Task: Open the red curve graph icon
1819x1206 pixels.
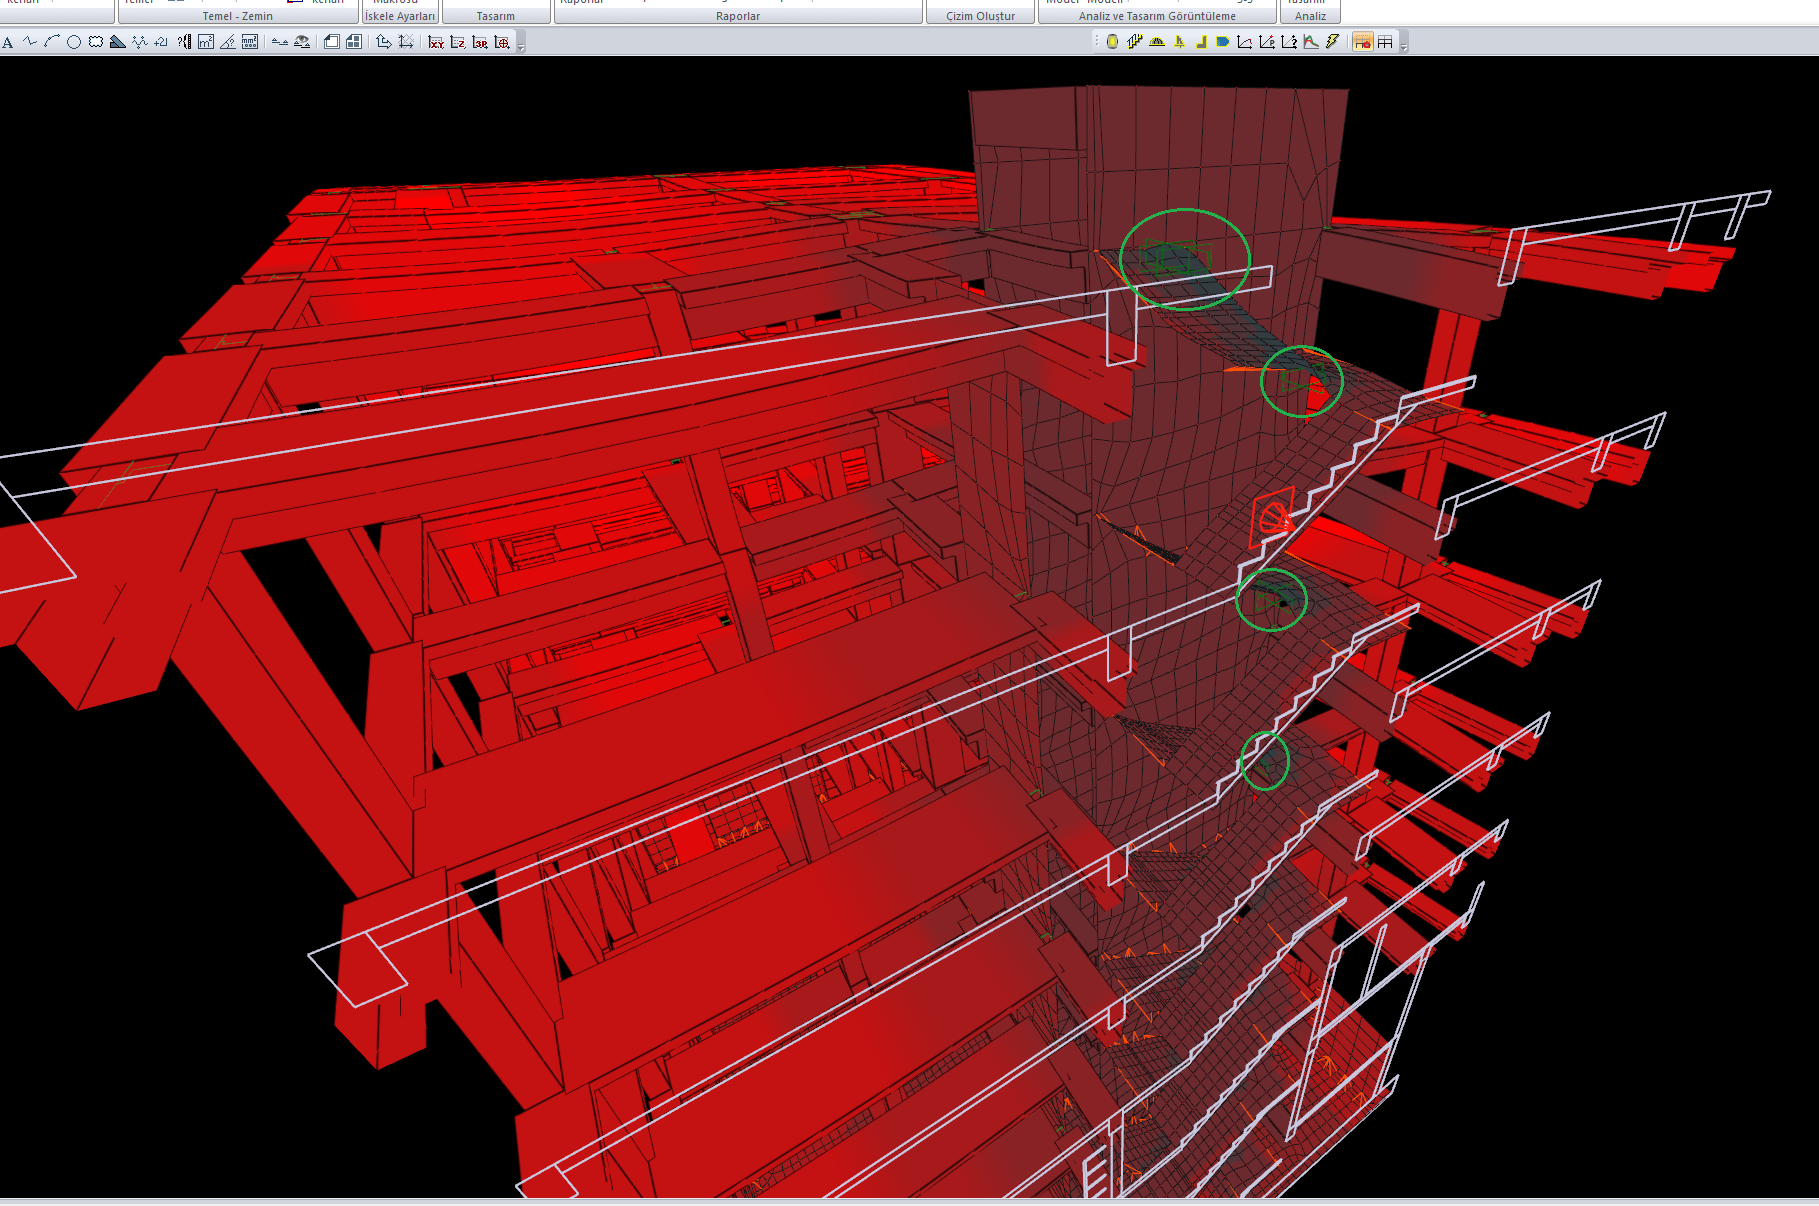Action: (x=1245, y=42)
